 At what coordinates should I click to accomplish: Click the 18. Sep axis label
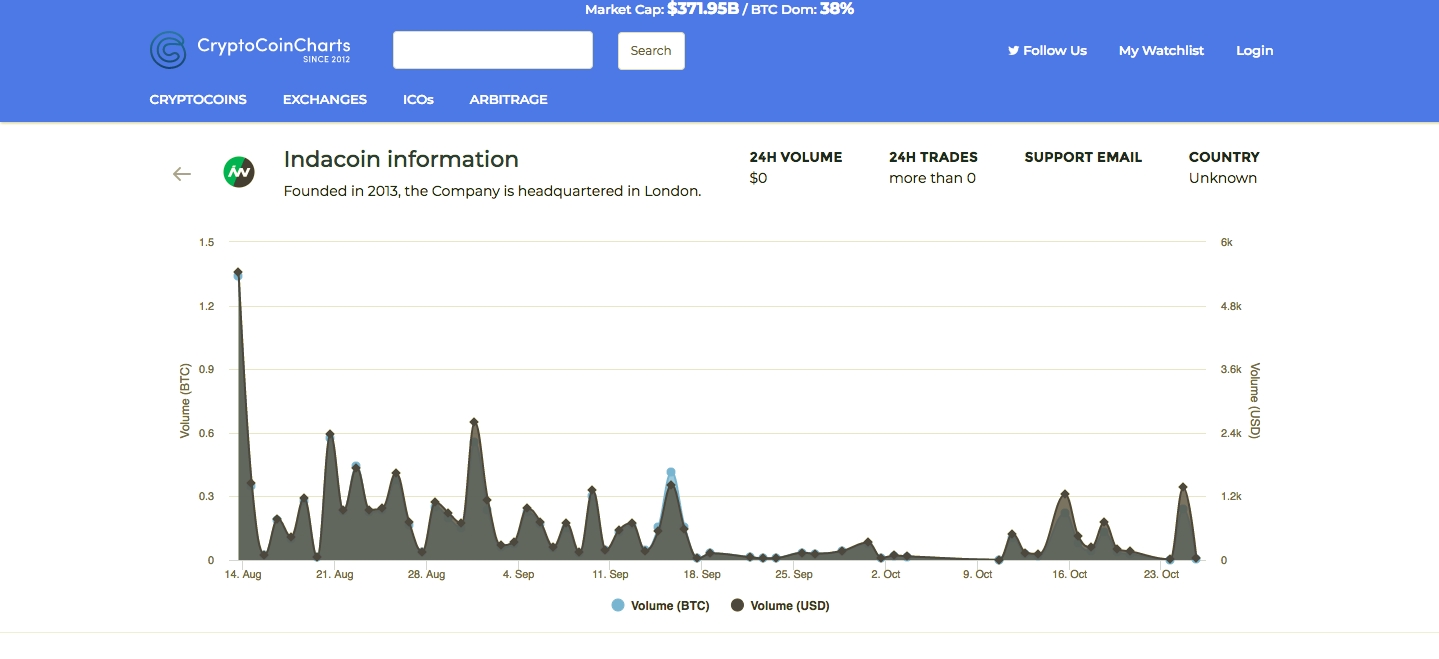703,575
